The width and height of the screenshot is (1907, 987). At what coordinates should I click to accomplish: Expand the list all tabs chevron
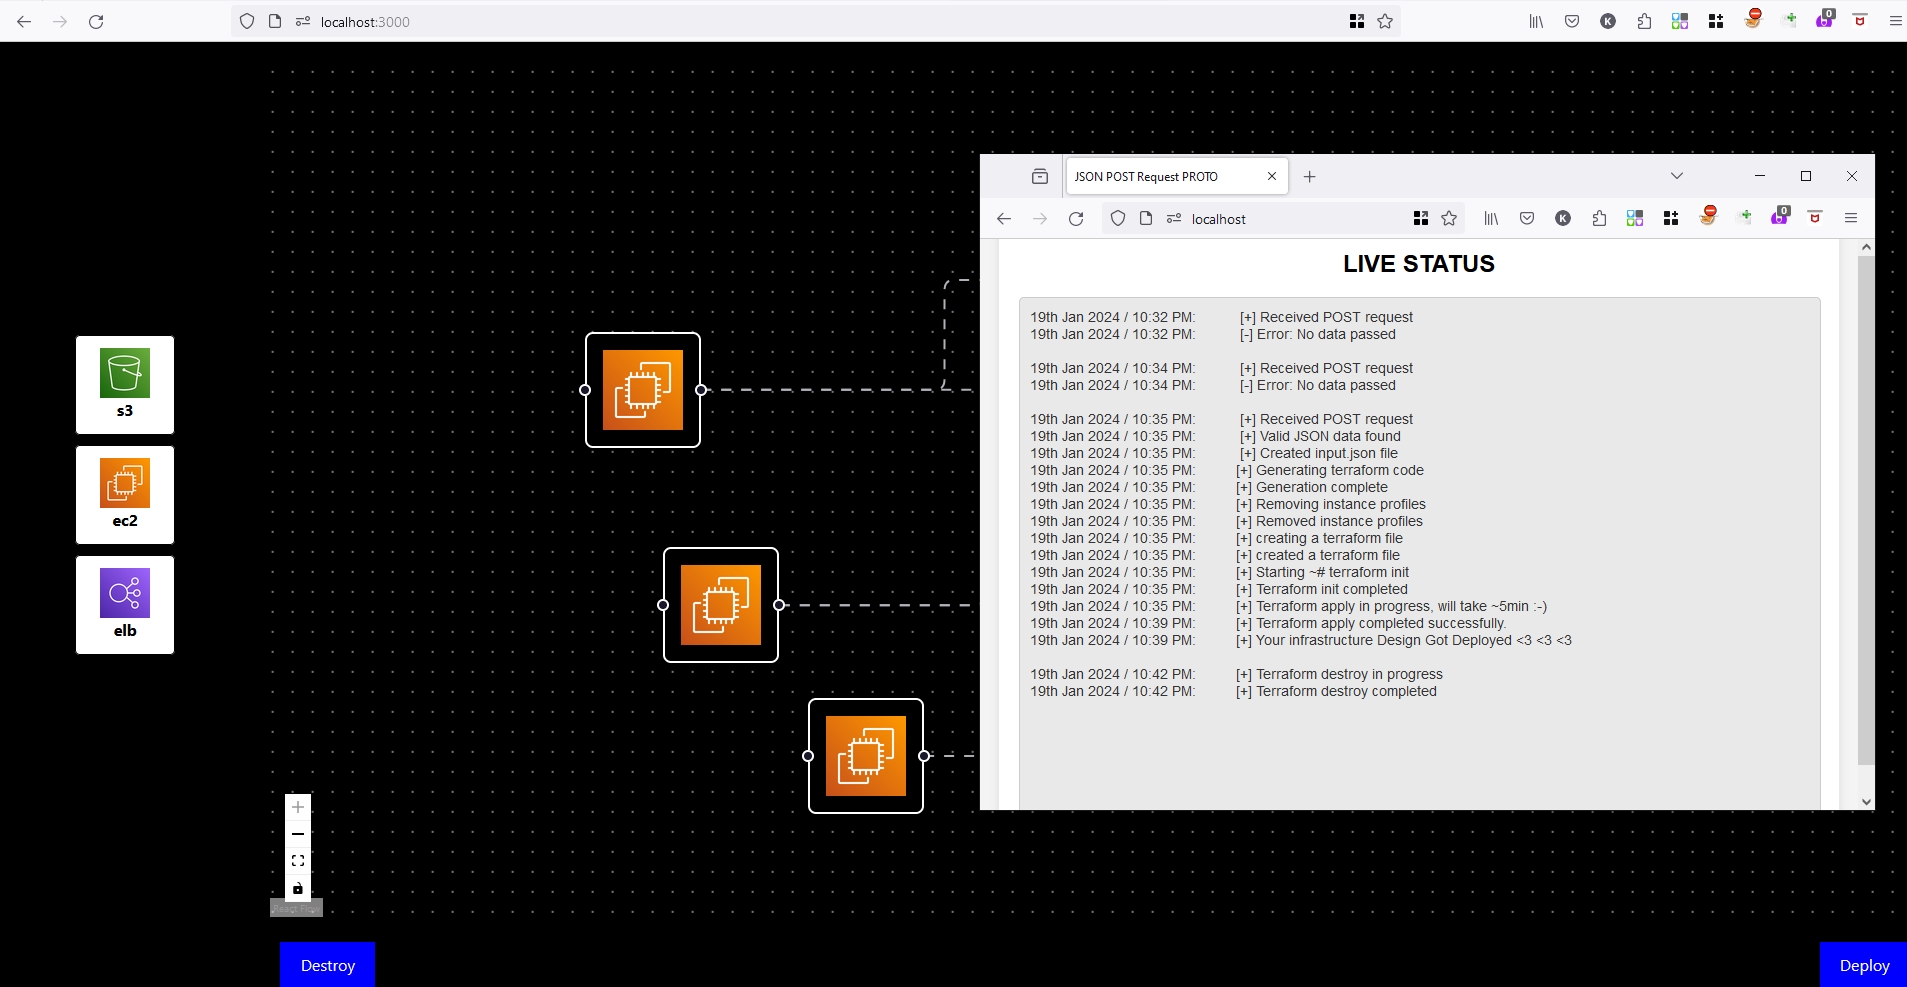[x=1677, y=176]
